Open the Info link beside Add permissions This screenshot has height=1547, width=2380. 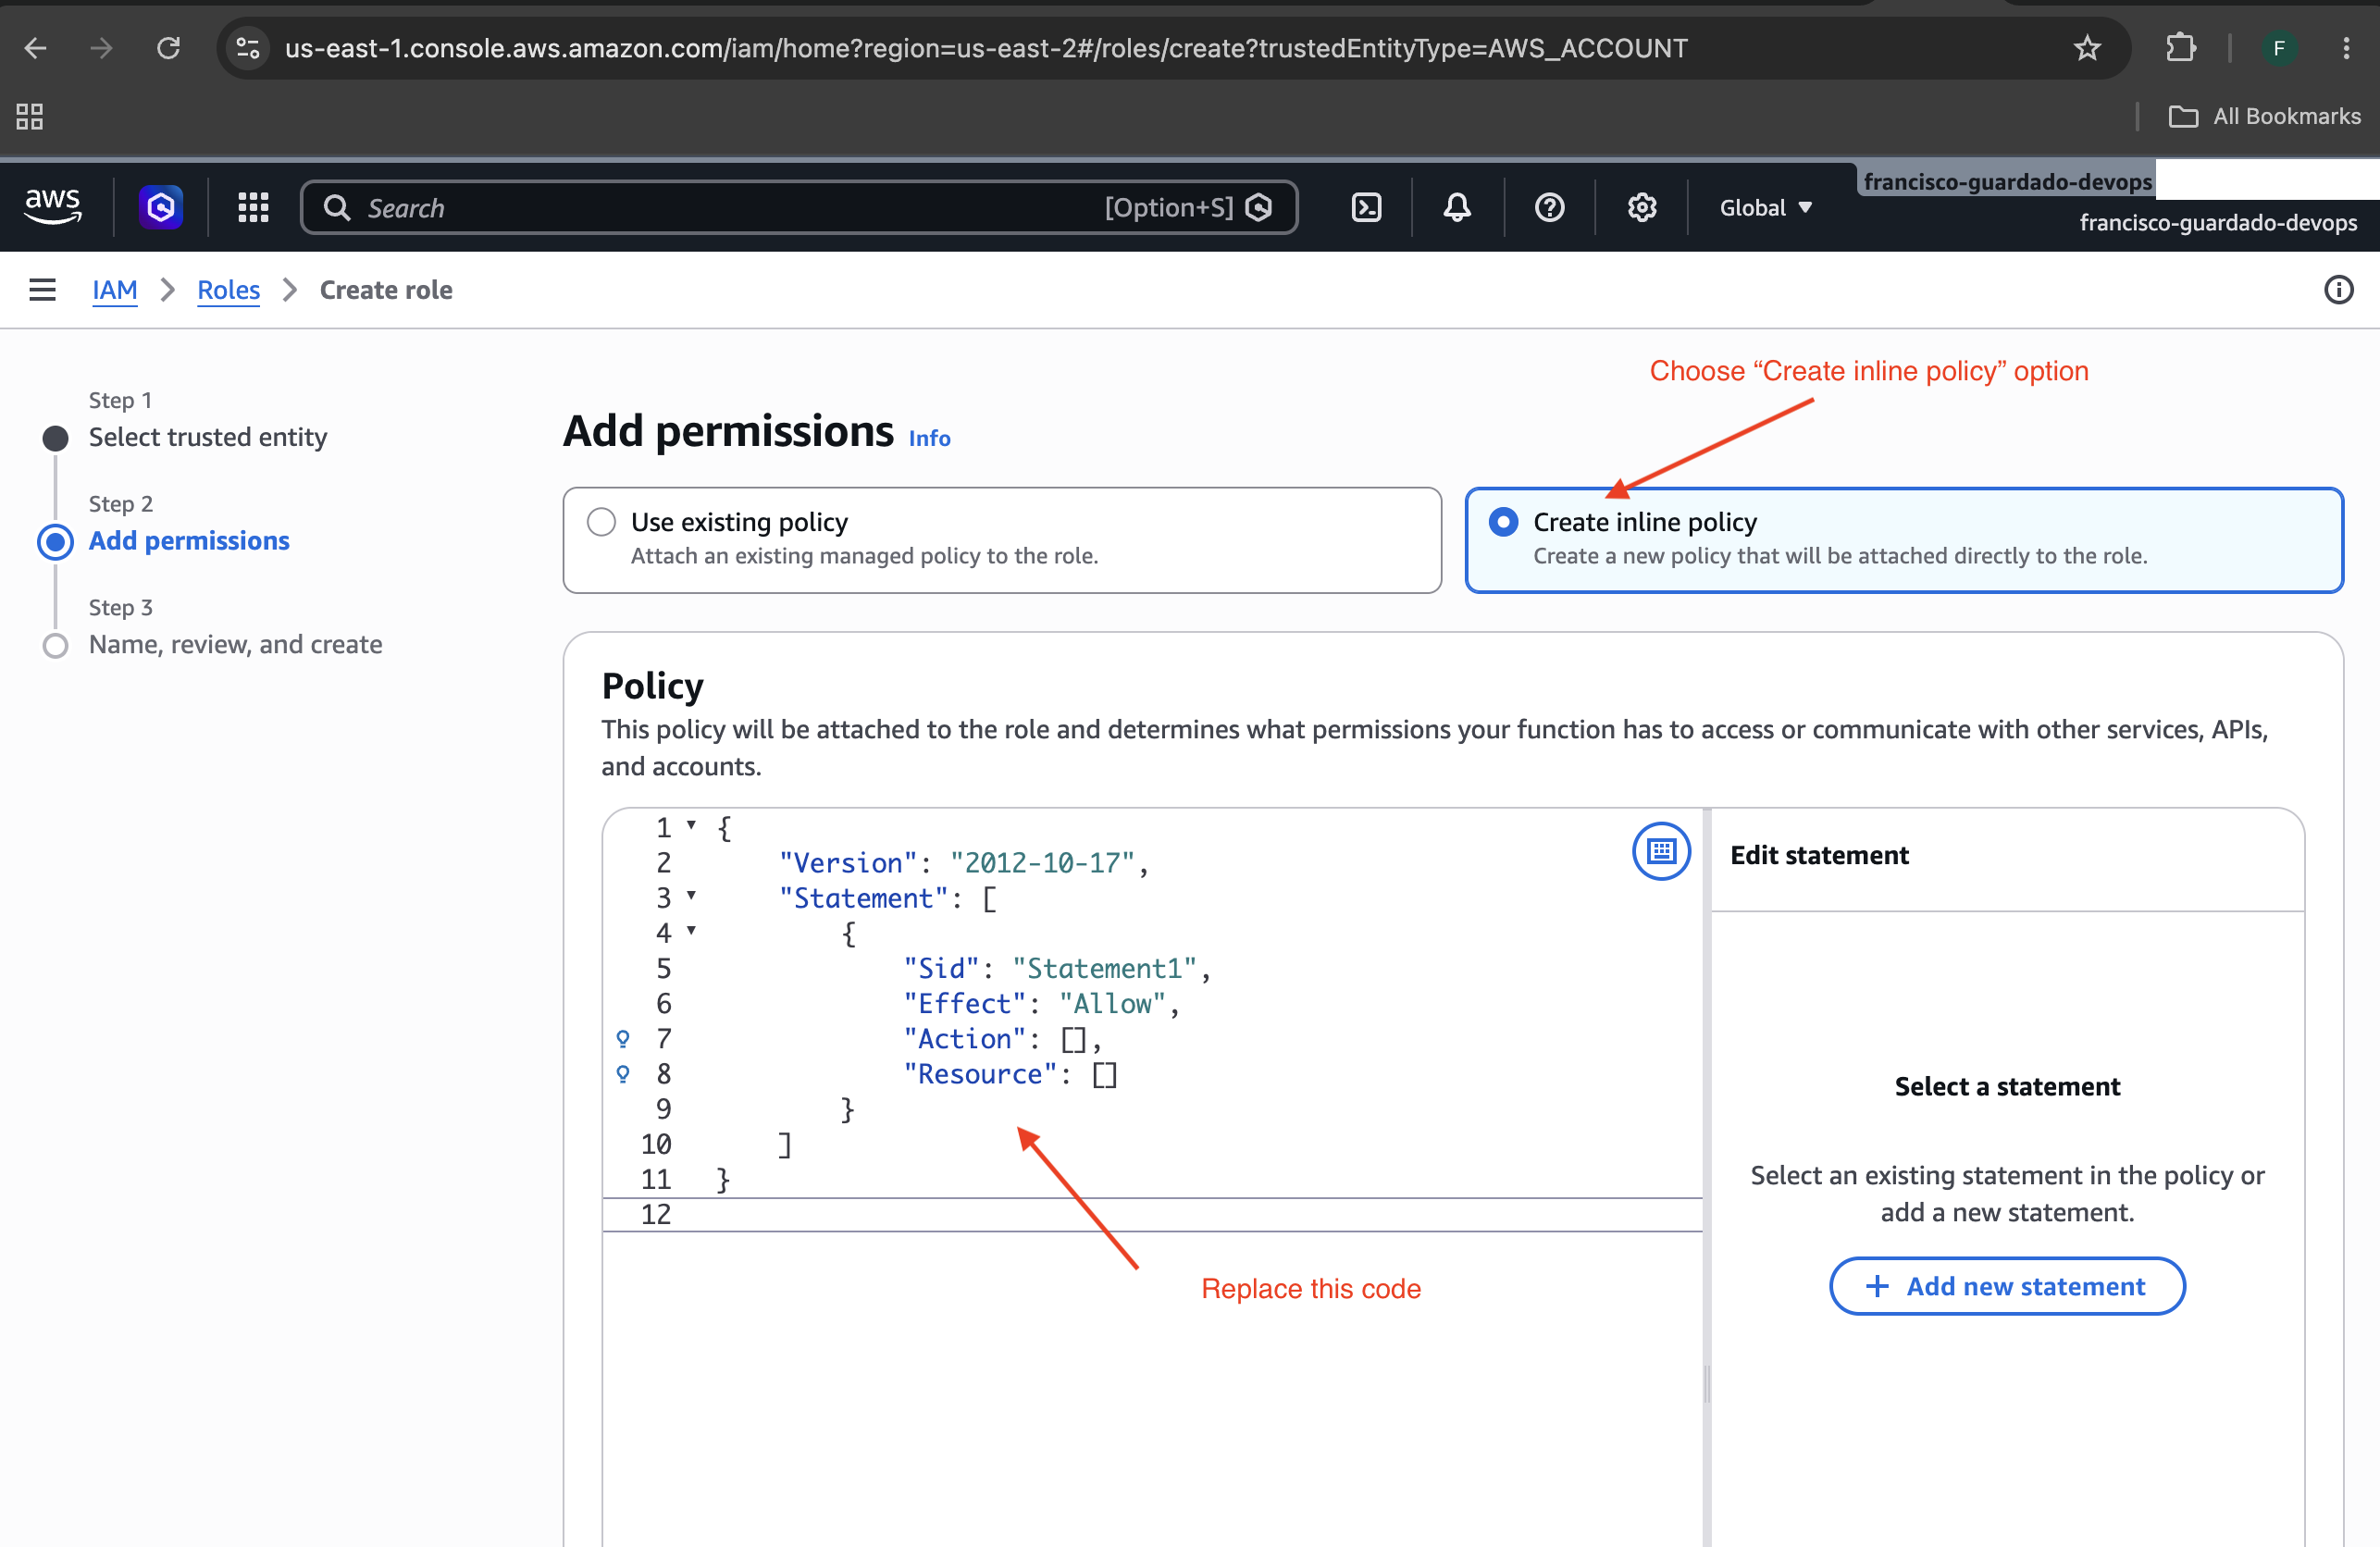click(x=929, y=438)
